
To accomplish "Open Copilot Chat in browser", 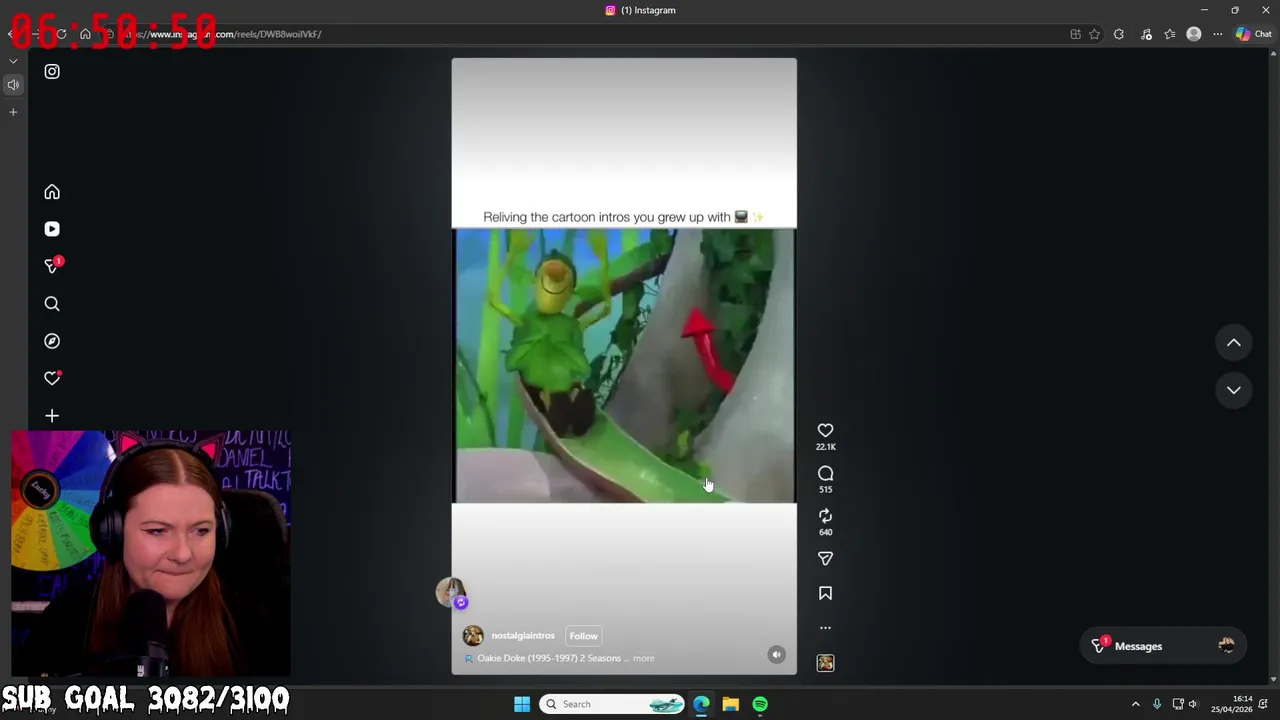I will click(1253, 34).
